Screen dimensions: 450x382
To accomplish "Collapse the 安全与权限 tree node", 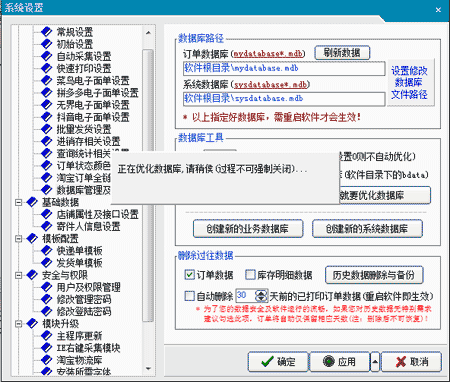I will (19, 275).
